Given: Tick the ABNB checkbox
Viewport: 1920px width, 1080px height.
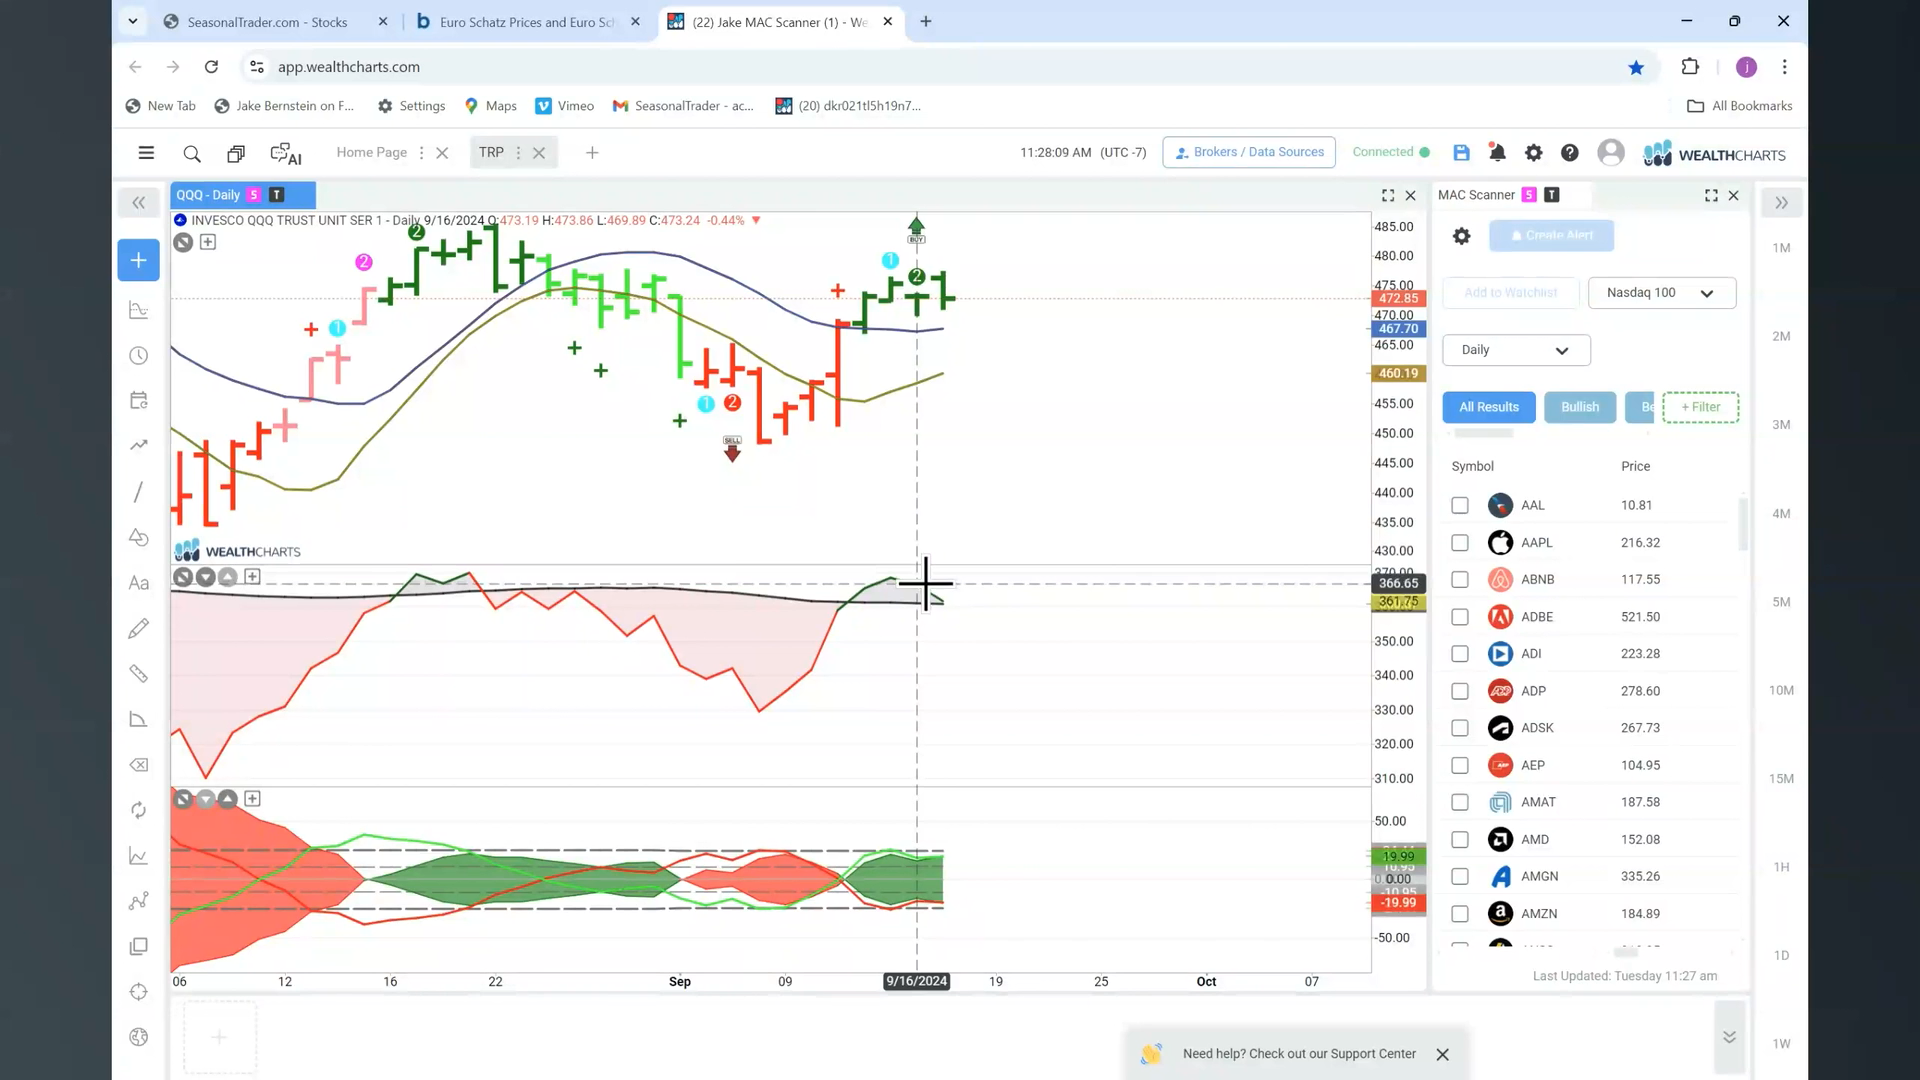Looking at the screenshot, I should click(1460, 580).
